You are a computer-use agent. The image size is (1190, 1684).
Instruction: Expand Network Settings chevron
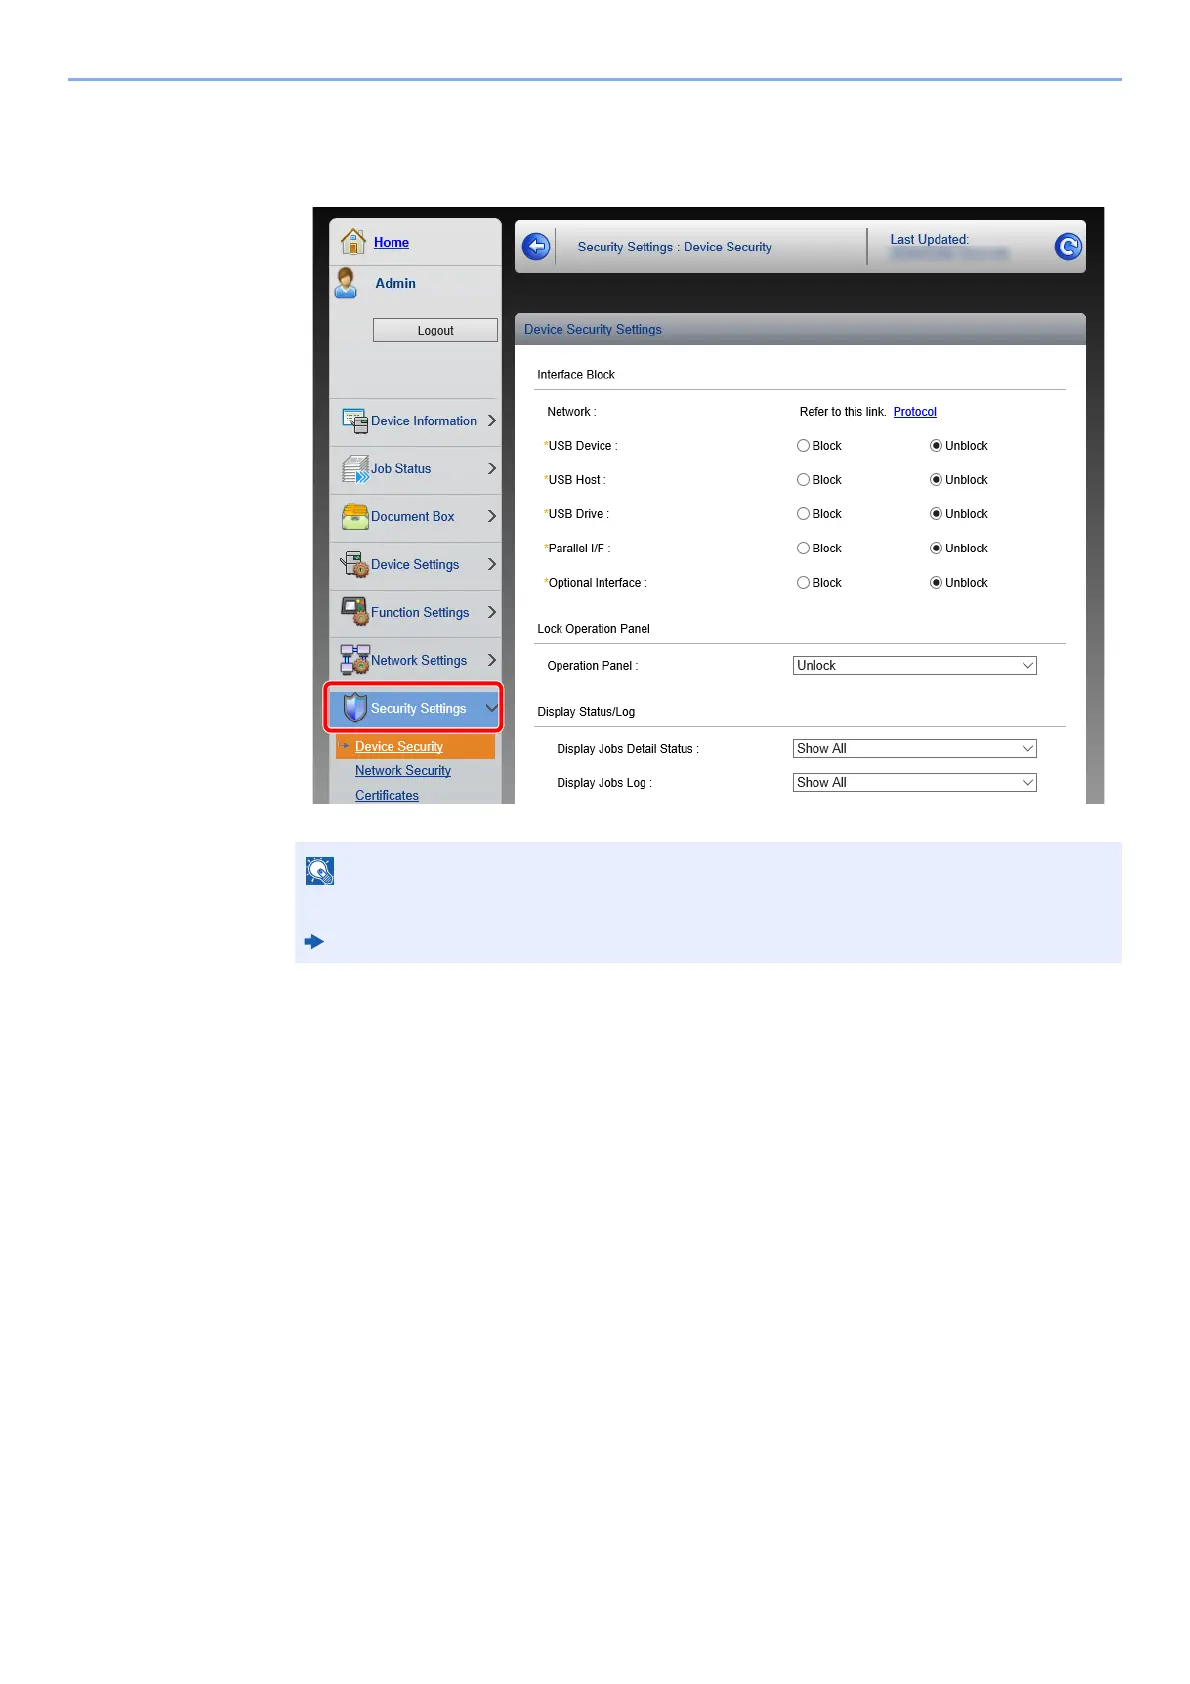[x=491, y=660]
